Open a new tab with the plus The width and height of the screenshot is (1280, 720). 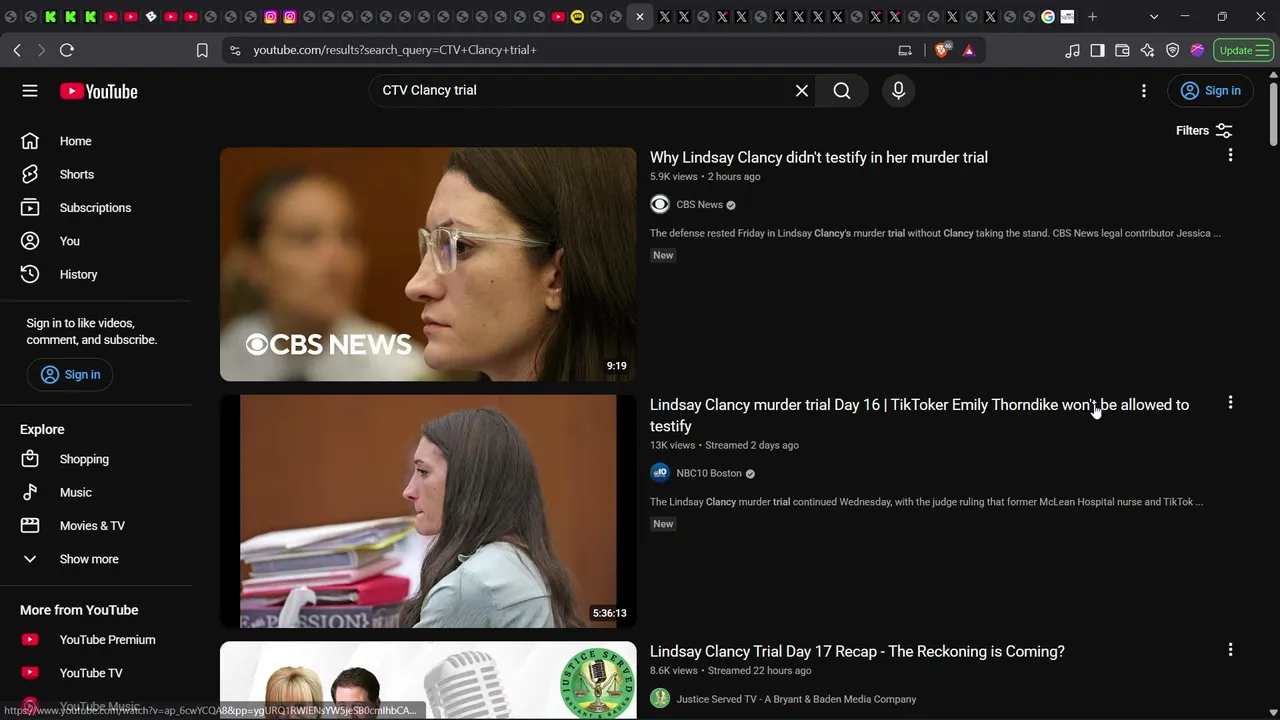(x=1093, y=17)
